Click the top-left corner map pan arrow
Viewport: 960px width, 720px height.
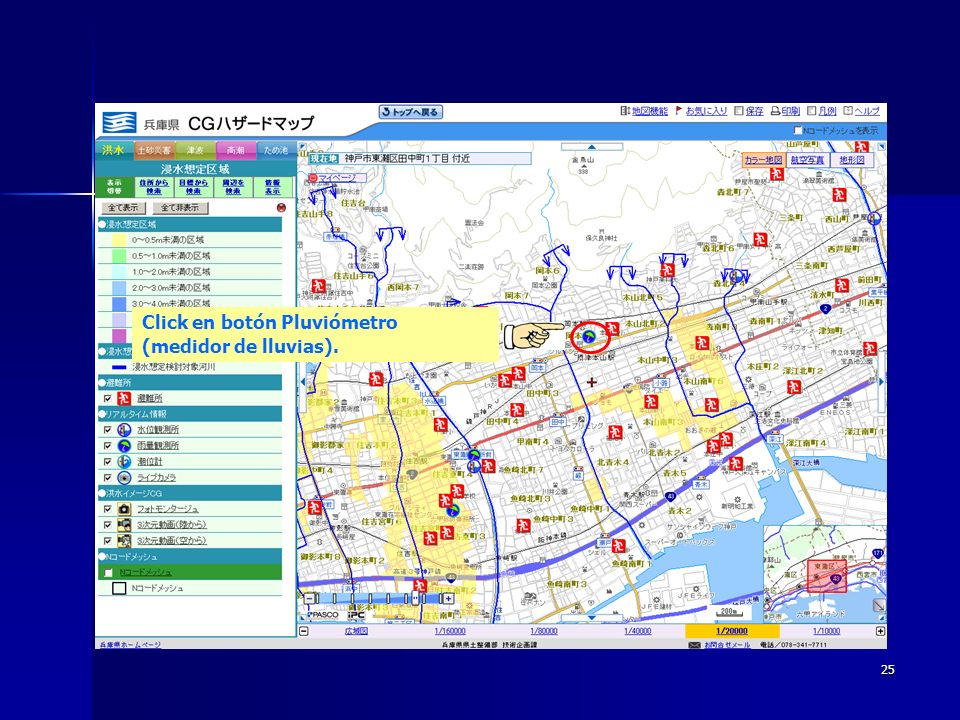tap(302, 146)
